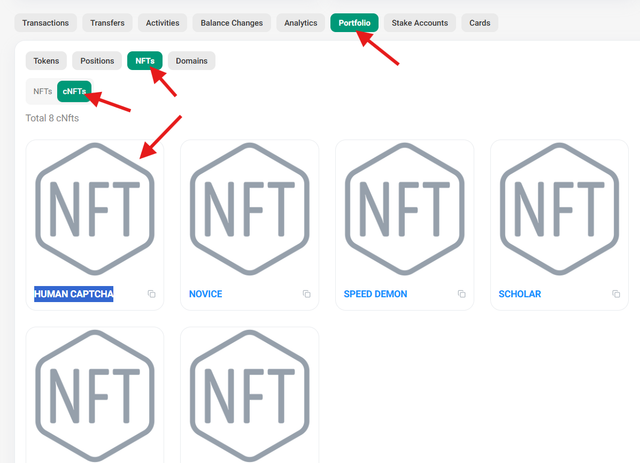Copy the SPEED DEMON cNFT address
This screenshot has width=640, height=463.
pos(462,294)
